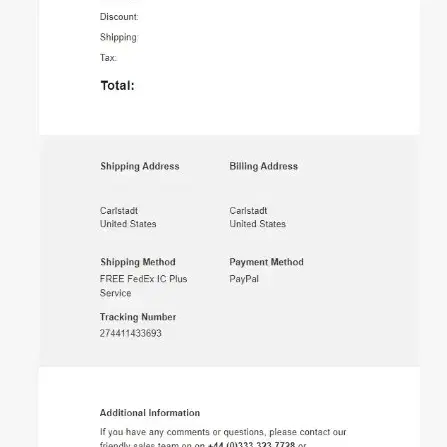This screenshot has height=447, width=447.
Task: Click Carlstadt under Shipping Address
Action: (x=119, y=211)
